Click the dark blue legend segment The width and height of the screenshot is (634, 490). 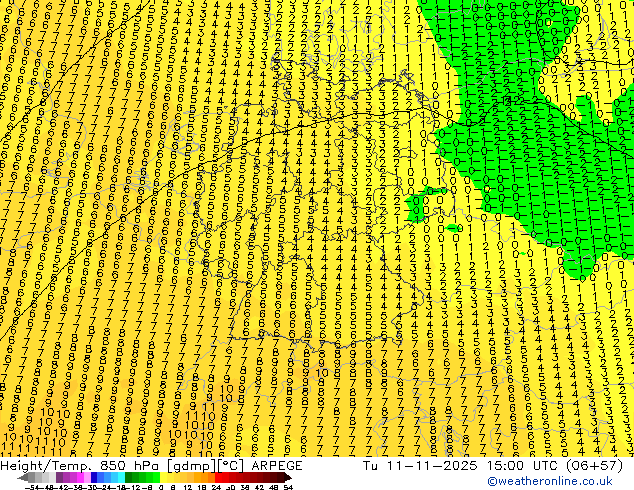pyautogui.click(x=94, y=478)
